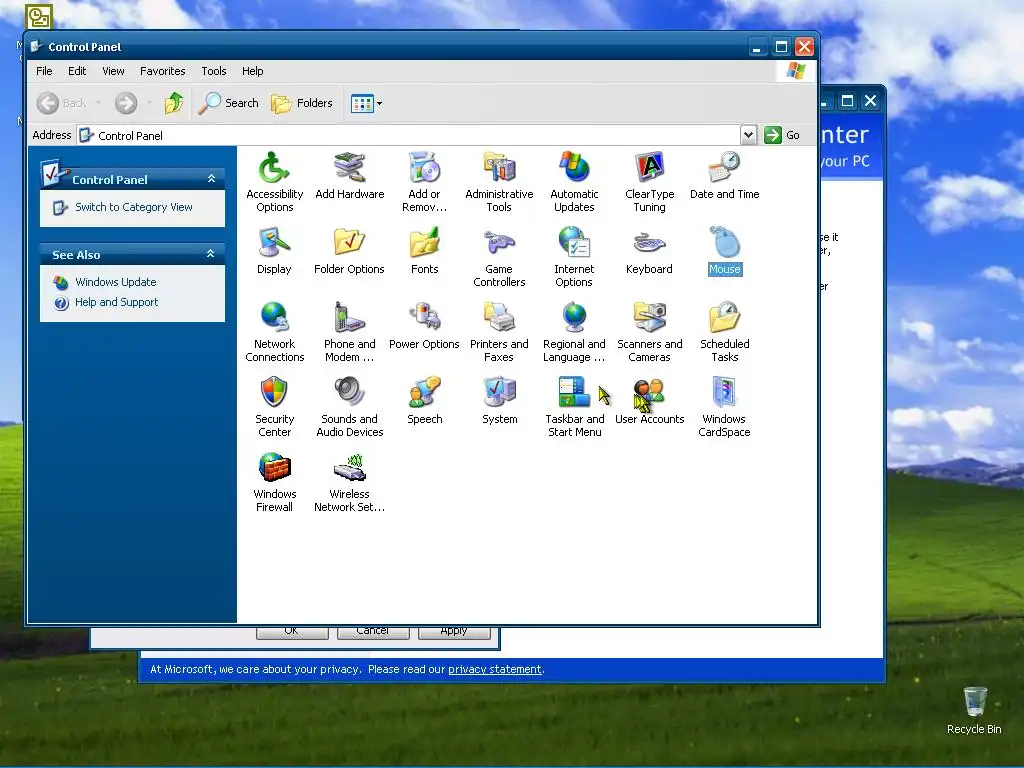Image resolution: width=1024 pixels, height=768 pixels.
Task: Open Windows Update link
Action: coord(116,282)
